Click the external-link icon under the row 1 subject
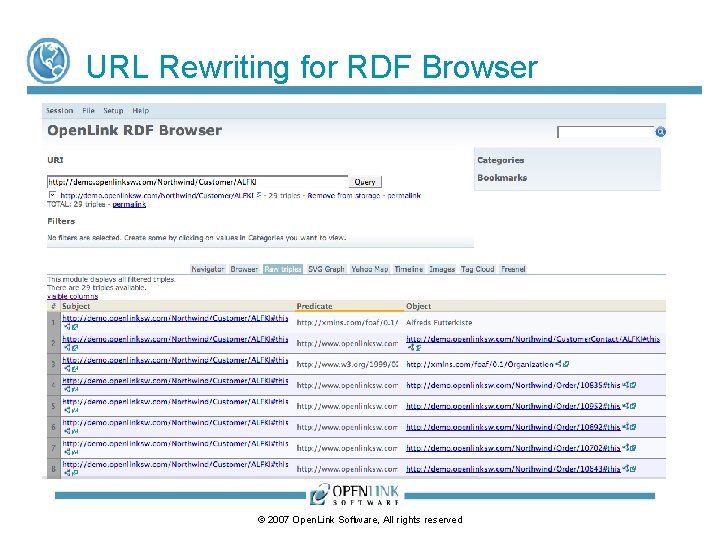The width and height of the screenshot is (720, 540). tap(75, 327)
